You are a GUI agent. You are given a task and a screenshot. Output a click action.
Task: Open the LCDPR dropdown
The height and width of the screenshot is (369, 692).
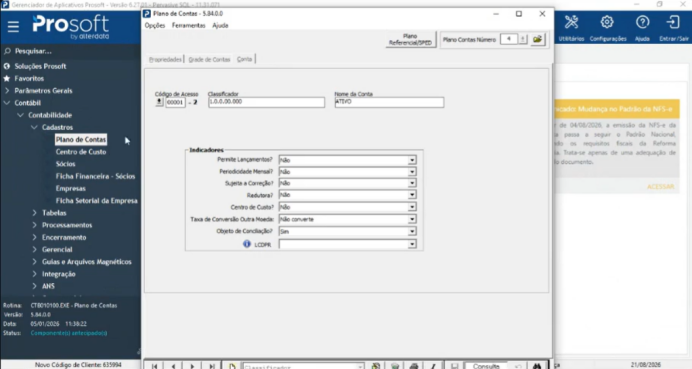[412, 244]
